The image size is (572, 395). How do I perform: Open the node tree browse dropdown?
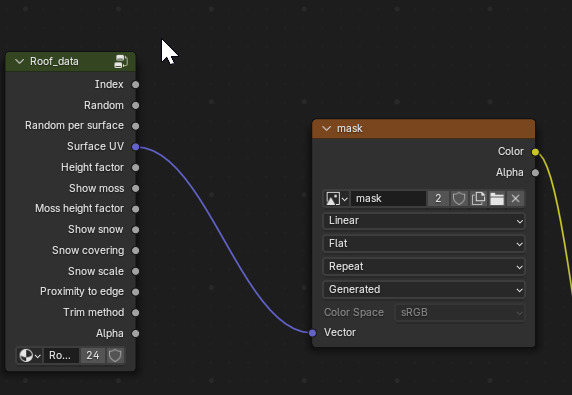pos(30,356)
